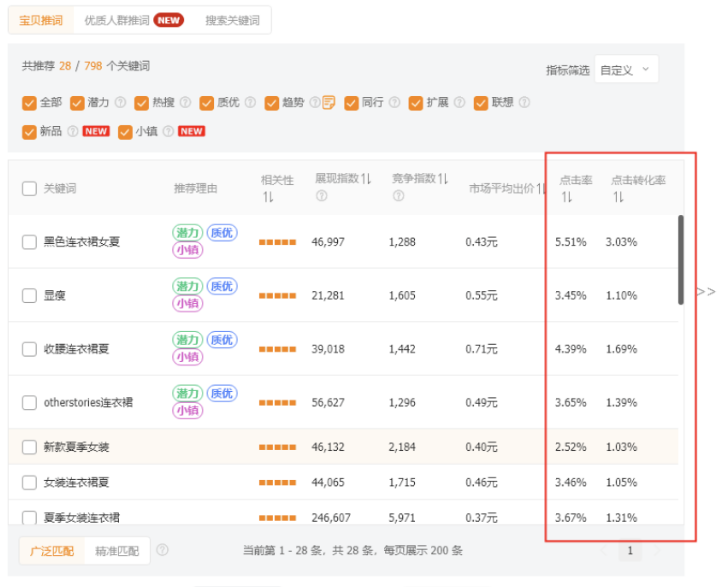Viewport: 722px width, 587px height.
Task: Open help icon beside 精准匹配 tab
Action: (x=163, y=550)
